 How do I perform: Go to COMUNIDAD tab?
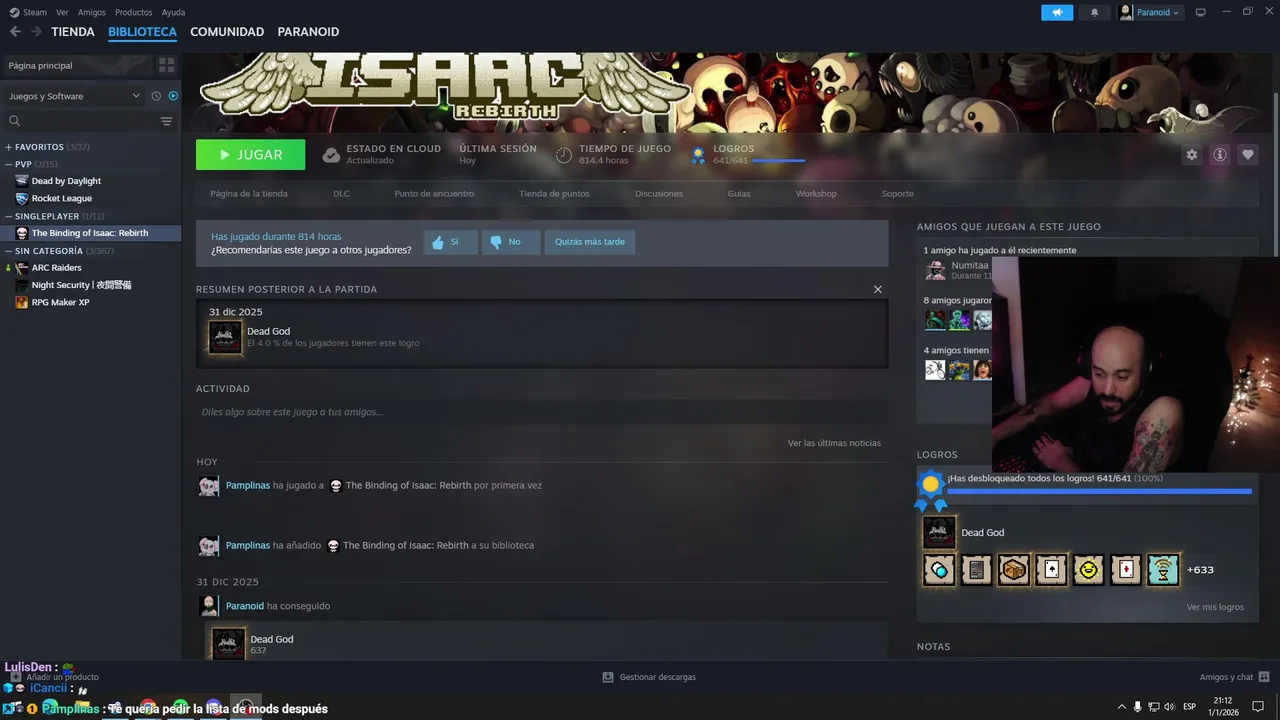(227, 32)
